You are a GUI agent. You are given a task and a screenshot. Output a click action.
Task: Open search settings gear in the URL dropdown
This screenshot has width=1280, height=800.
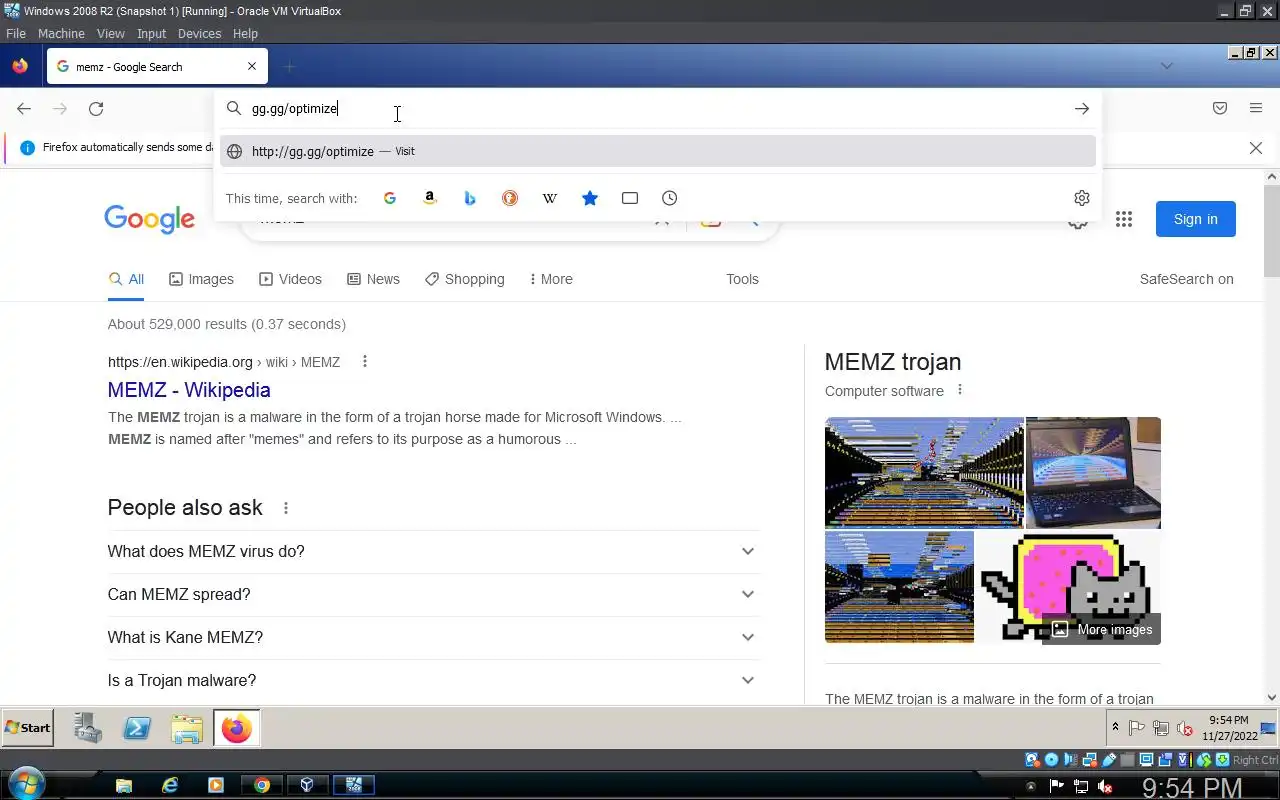1082,198
